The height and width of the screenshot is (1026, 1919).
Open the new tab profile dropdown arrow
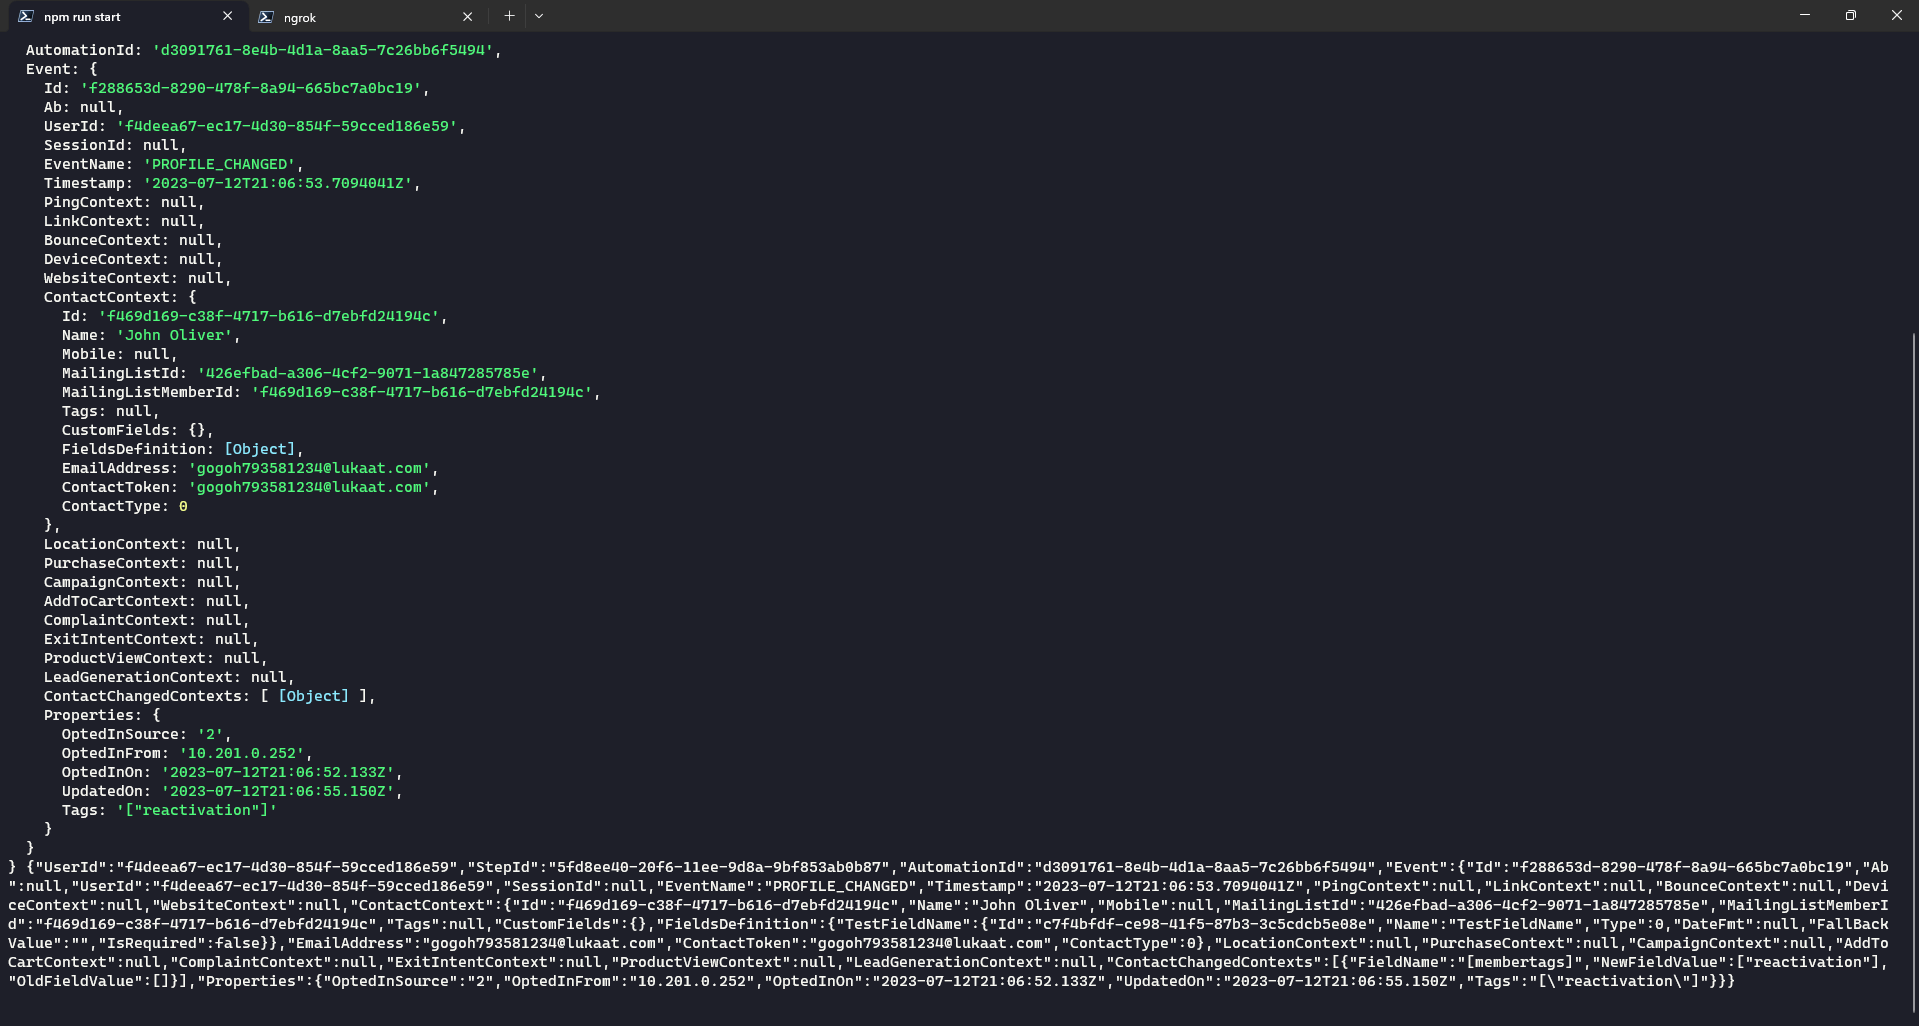tap(539, 16)
